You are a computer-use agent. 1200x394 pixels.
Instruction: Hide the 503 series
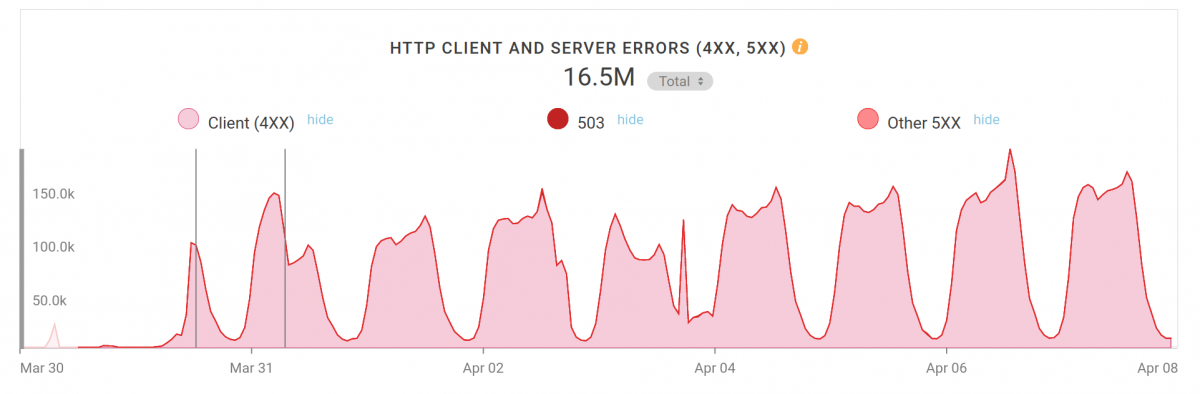[630, 119]
